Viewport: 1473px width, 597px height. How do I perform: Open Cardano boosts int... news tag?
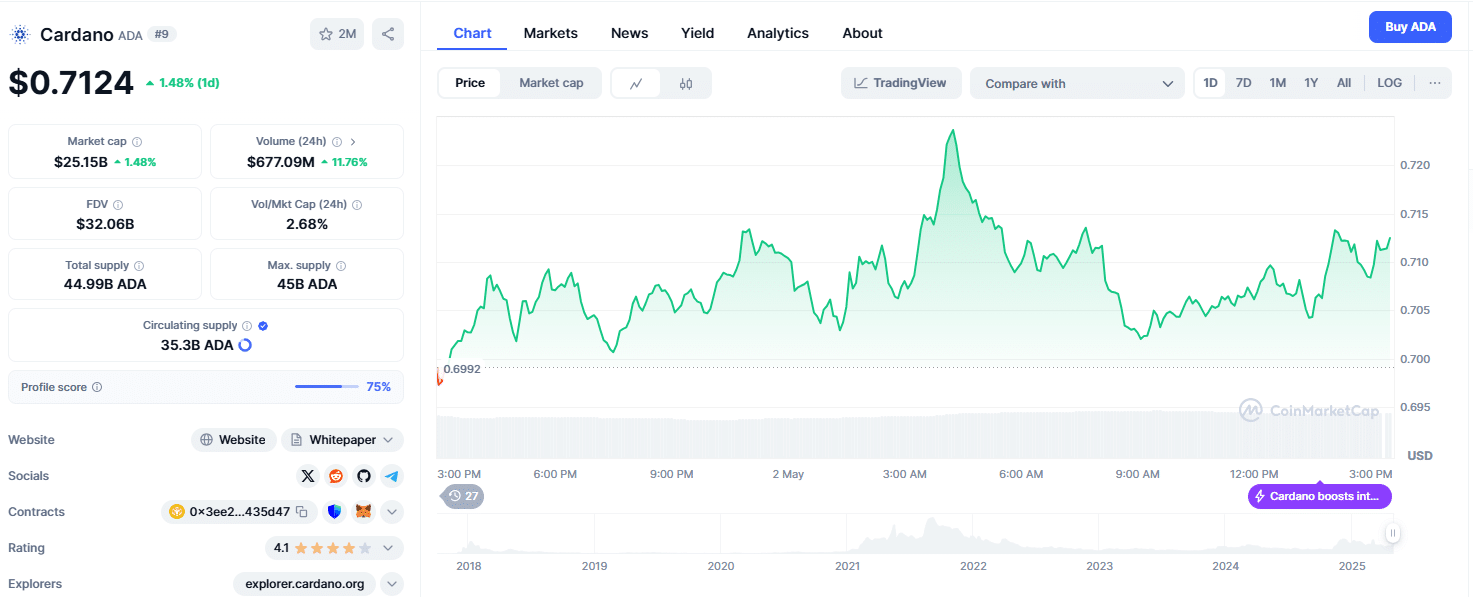1320,496
